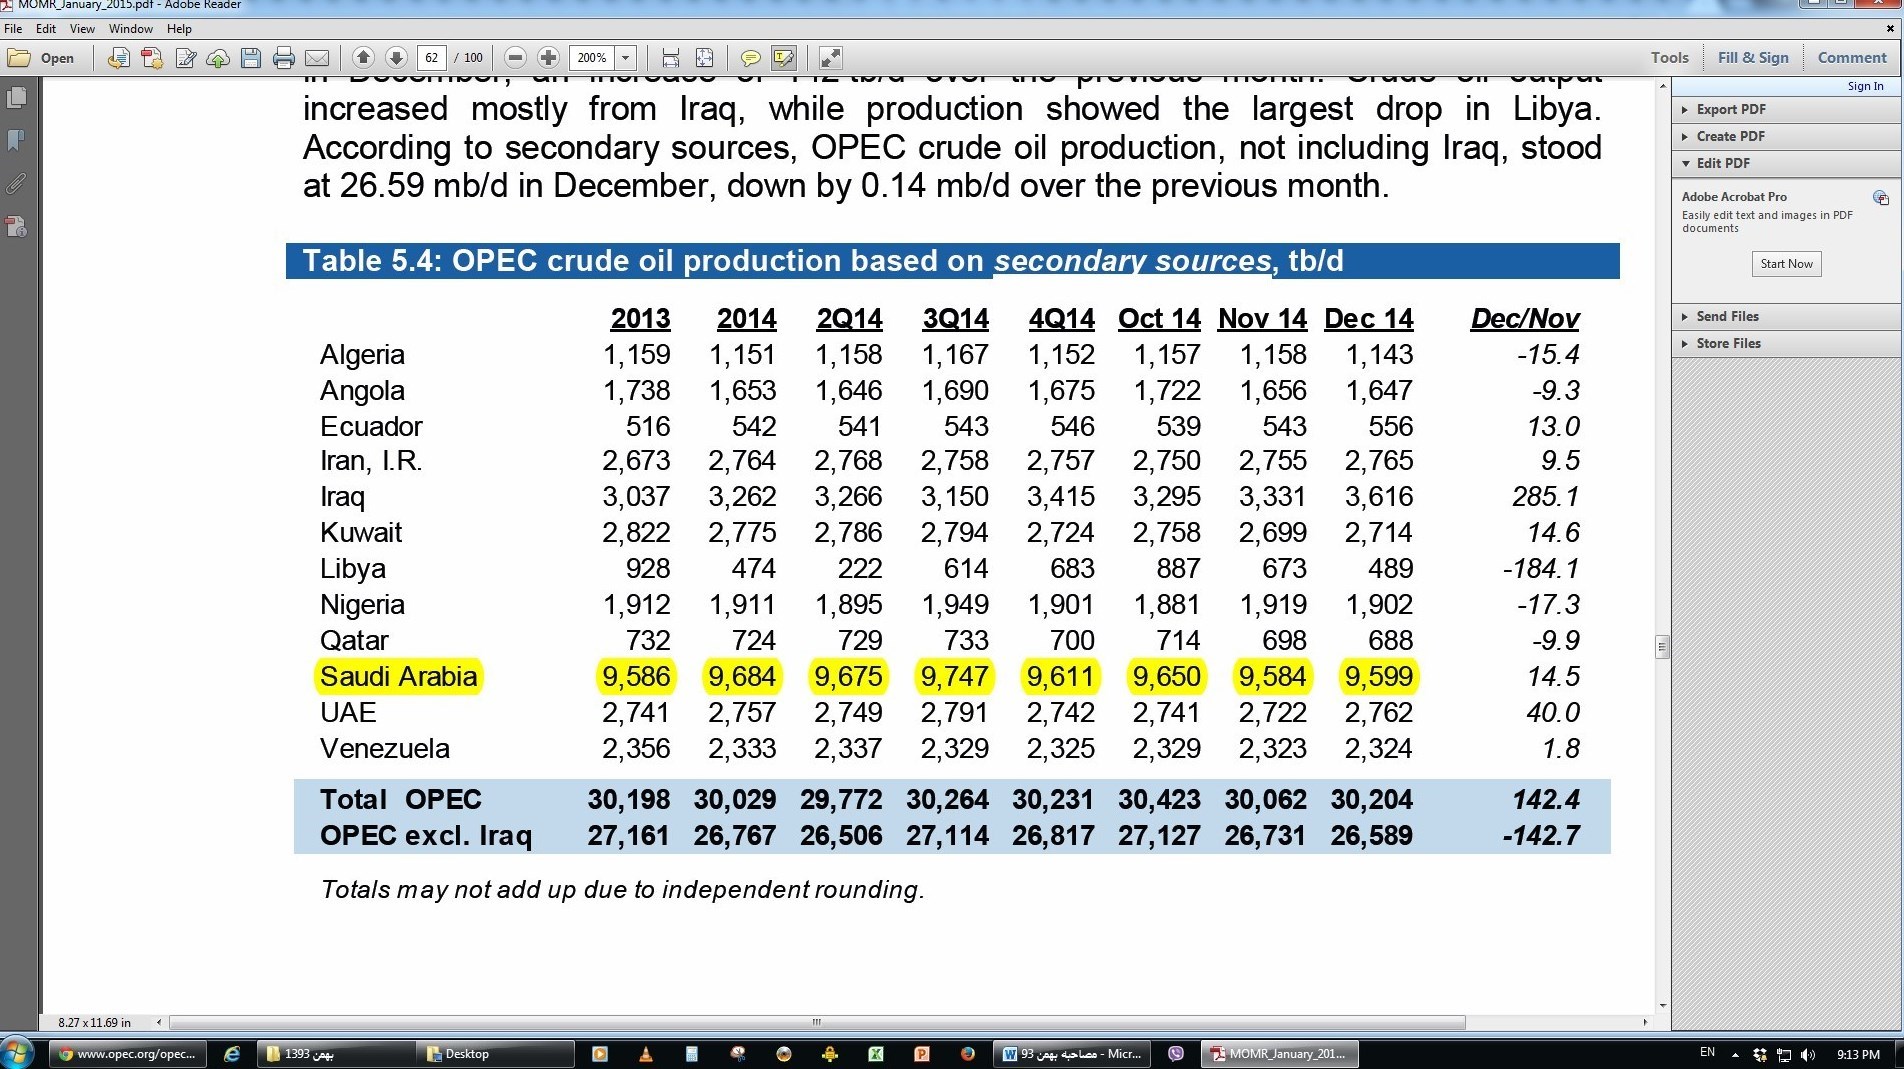
Task: Click the Send by email envelope icon
Action: [x=317, y=58]
